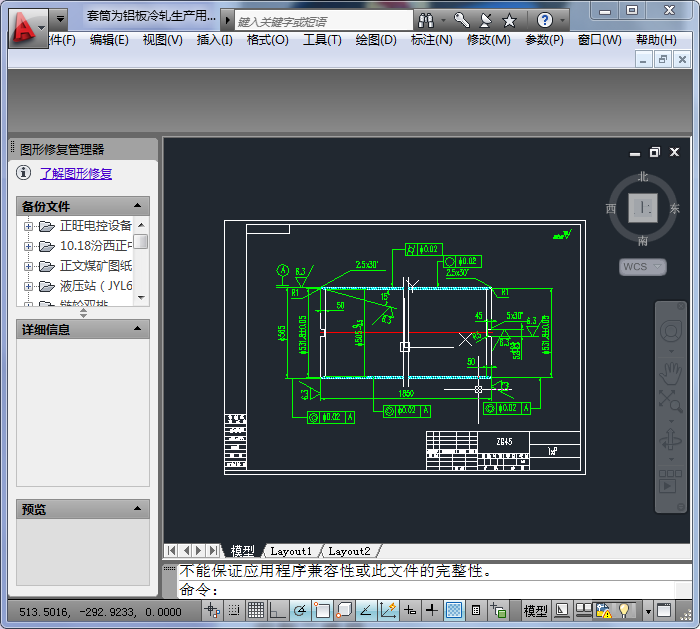Open the Communication Center satellite icon
The height and width of the screenshot is (629, 700).
pos(484,20)
